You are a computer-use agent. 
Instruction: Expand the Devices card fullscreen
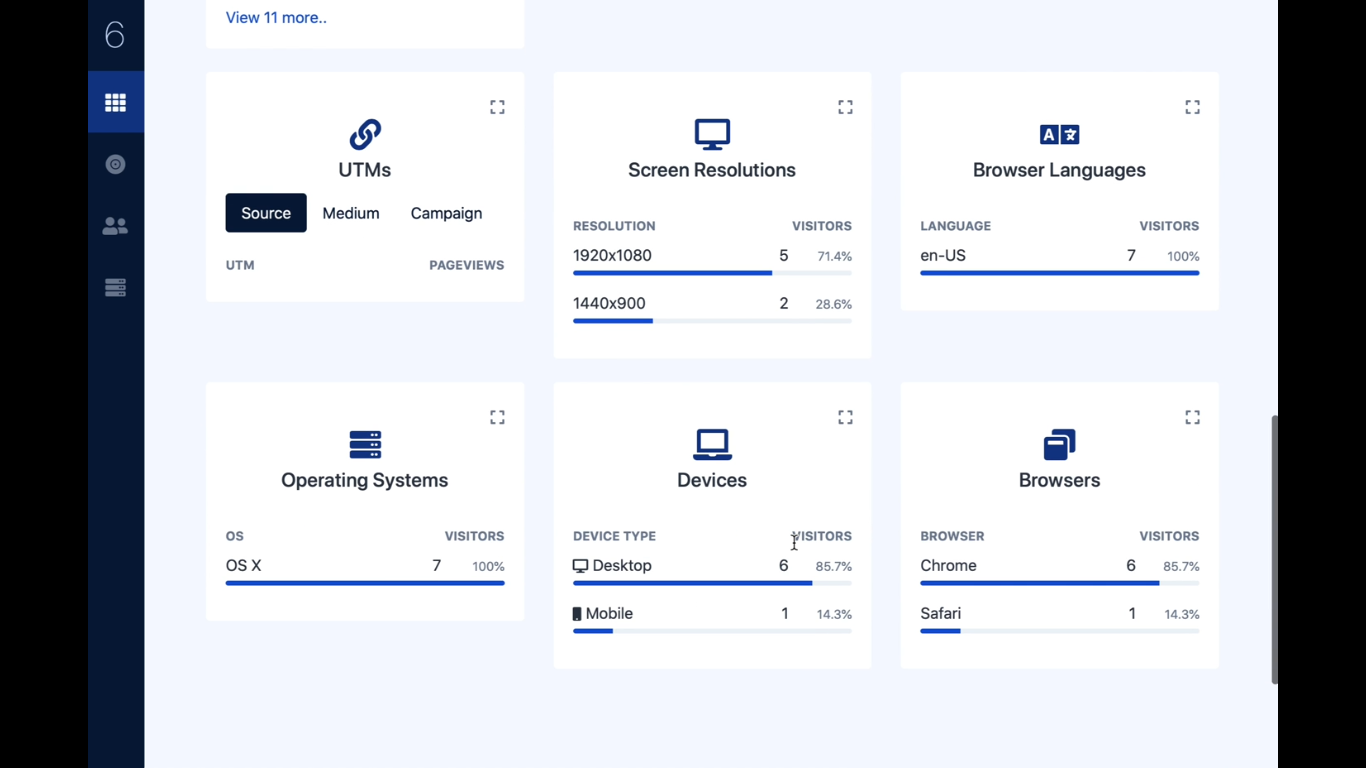coord(845,417)
